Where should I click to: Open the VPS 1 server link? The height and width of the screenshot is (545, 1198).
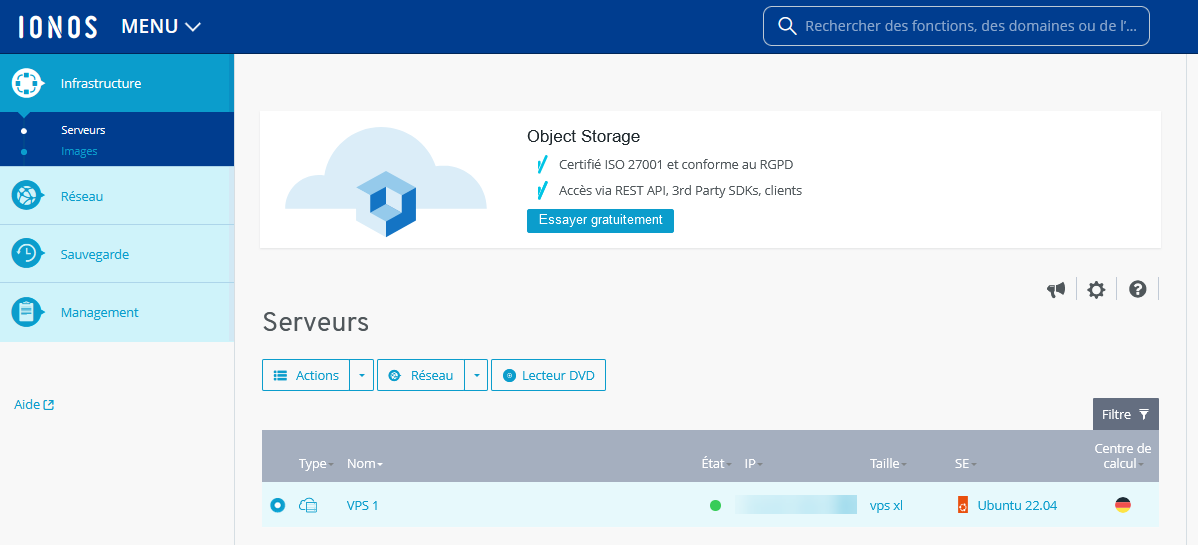pos(362,505)
